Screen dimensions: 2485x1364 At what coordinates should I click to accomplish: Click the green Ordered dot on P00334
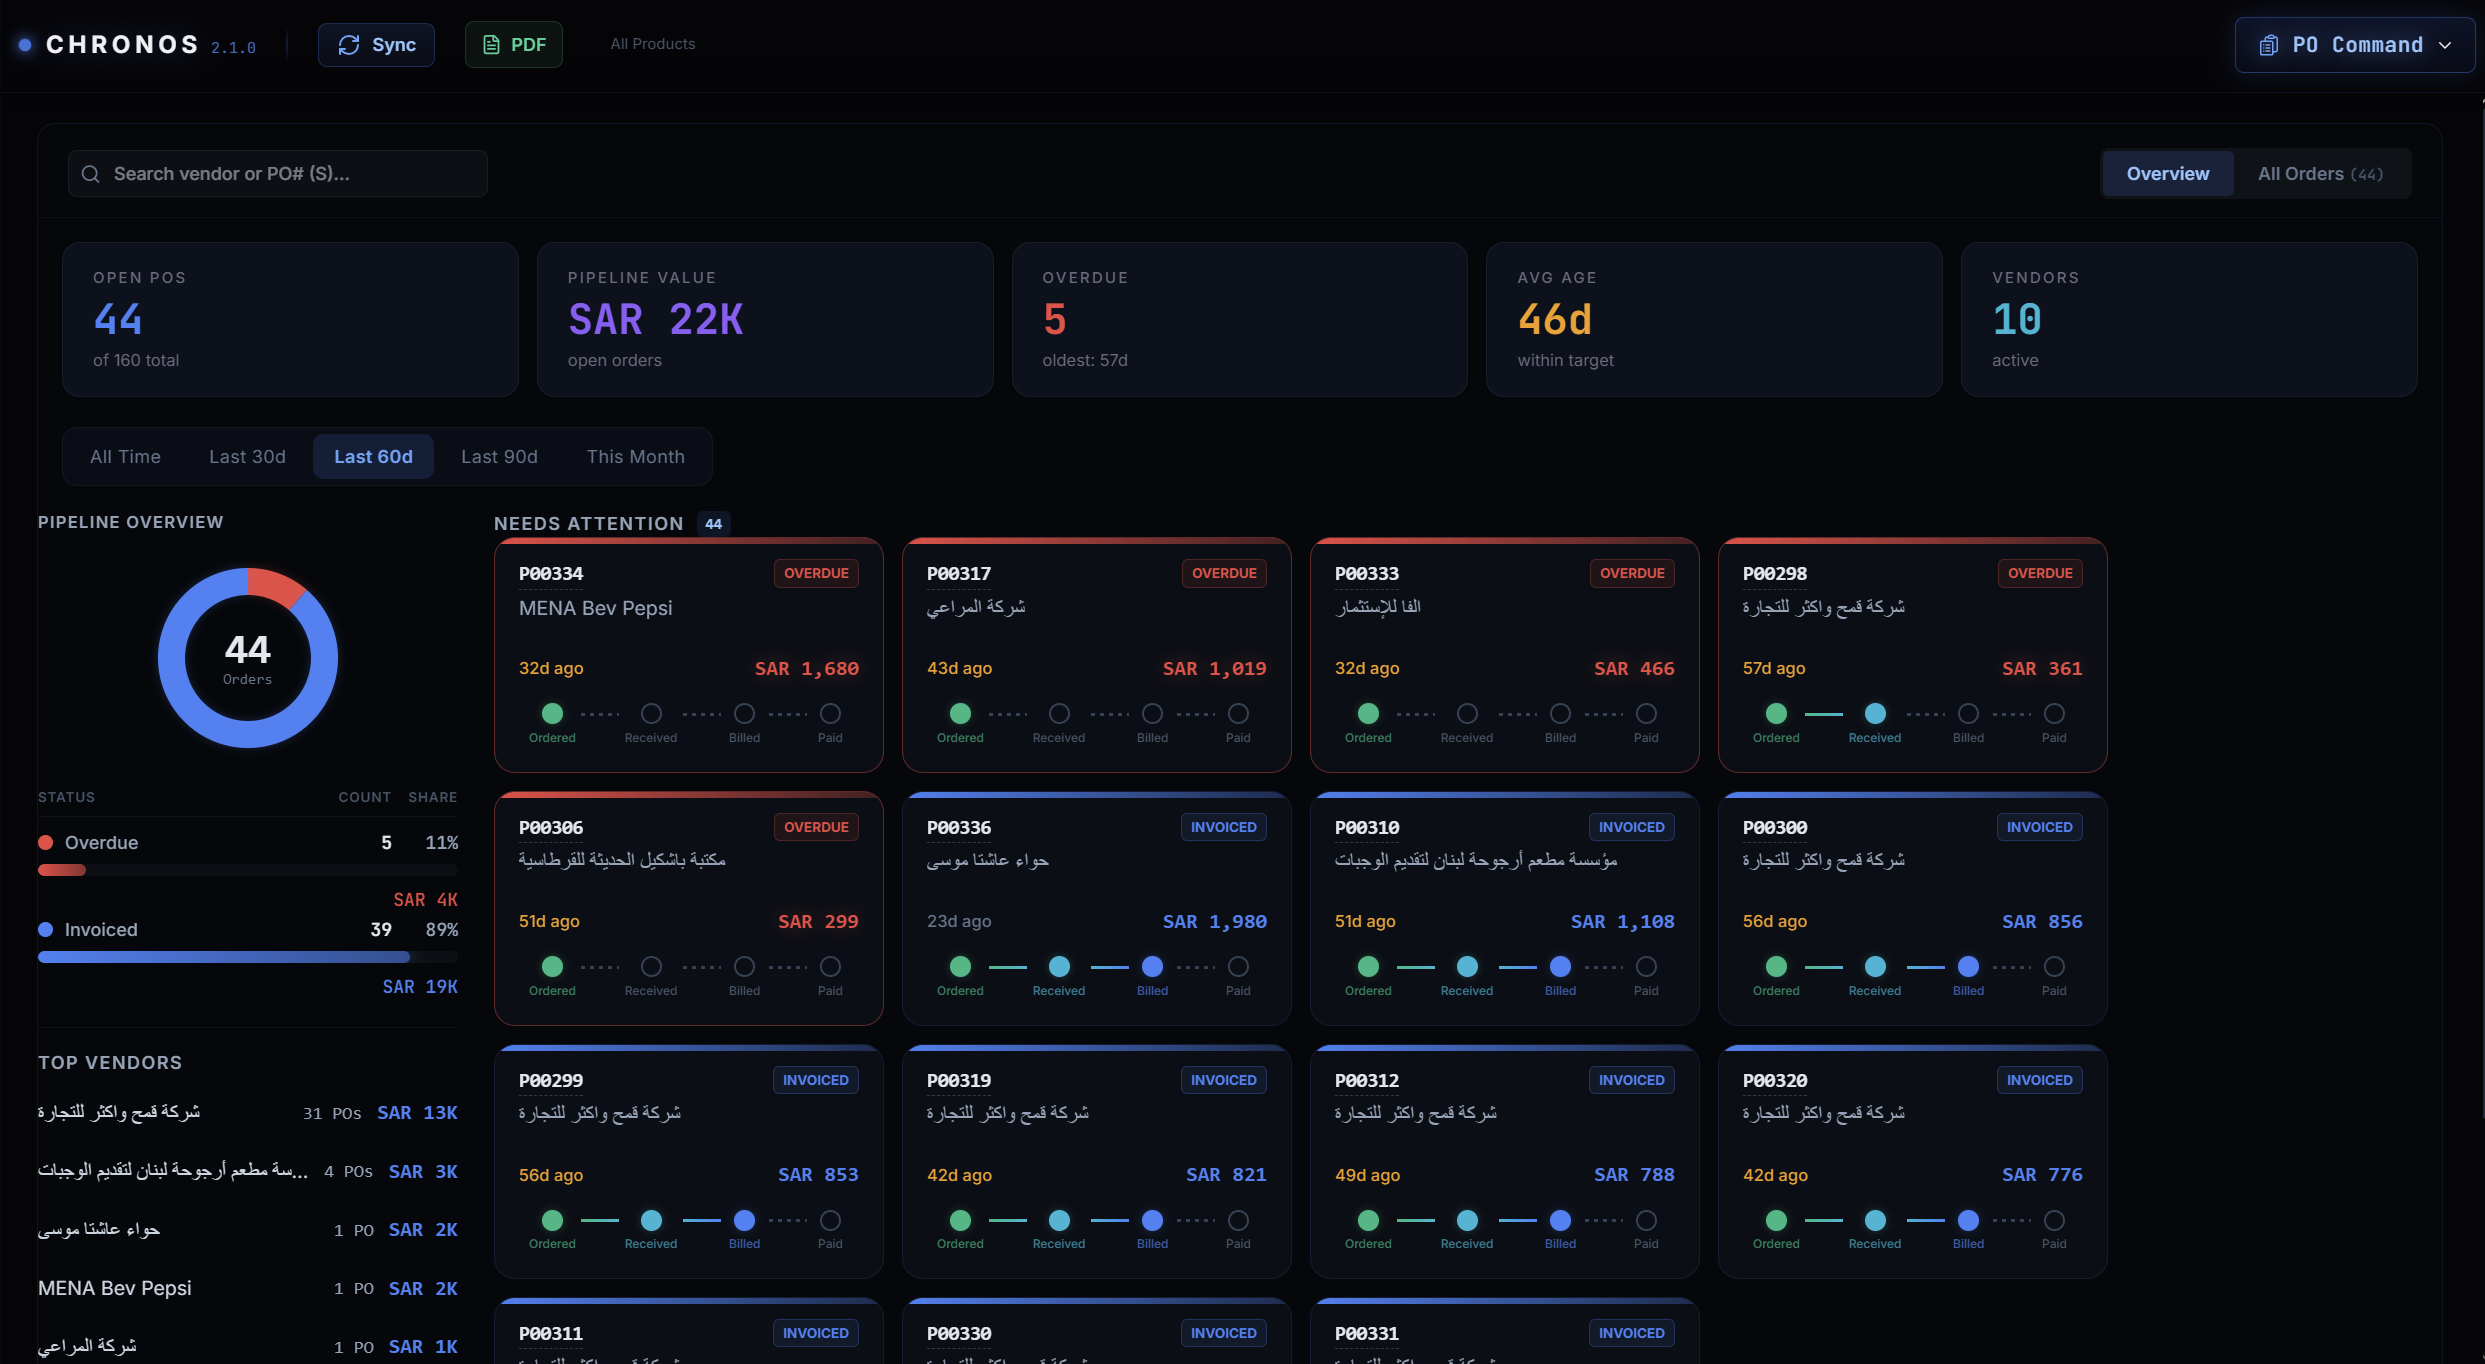[x=552, y=713]
